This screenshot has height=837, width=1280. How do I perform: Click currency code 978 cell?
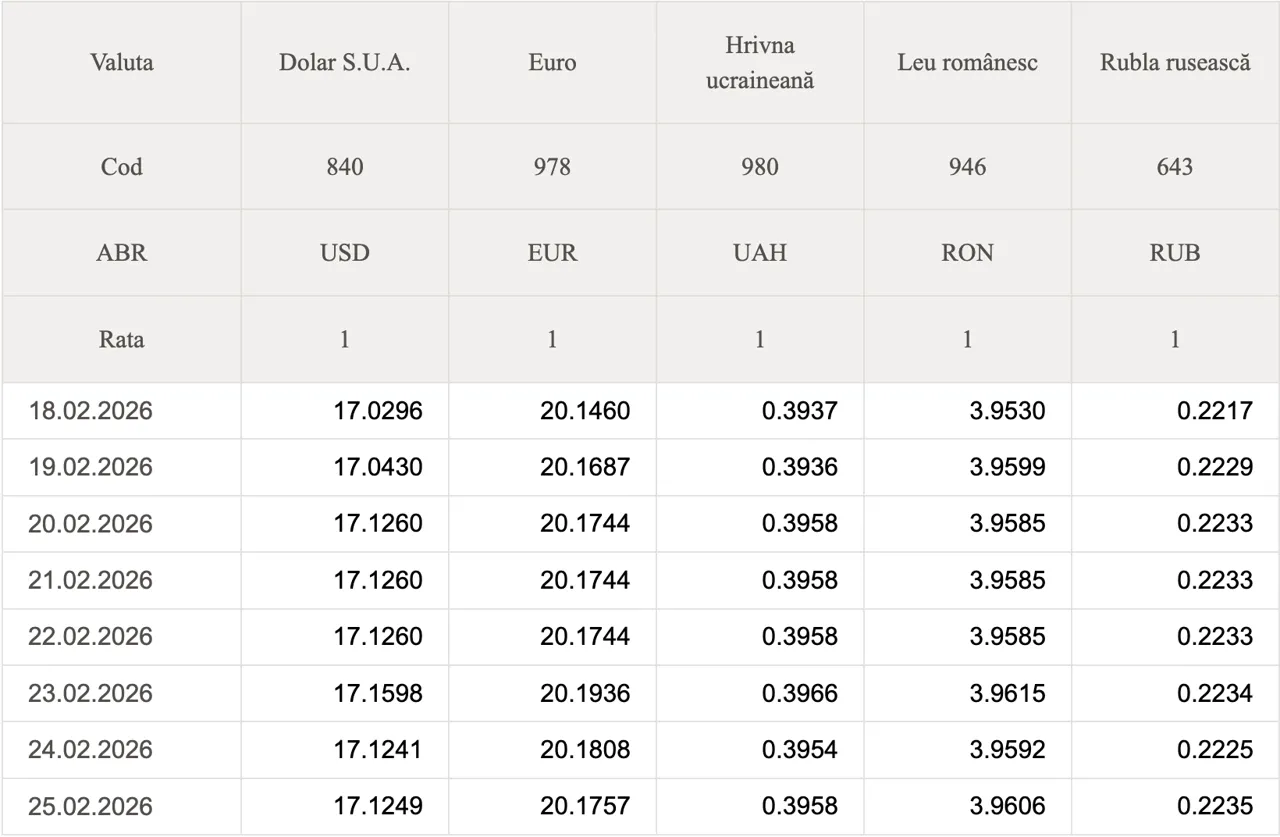pyautogui.click(x=552, y=166)
